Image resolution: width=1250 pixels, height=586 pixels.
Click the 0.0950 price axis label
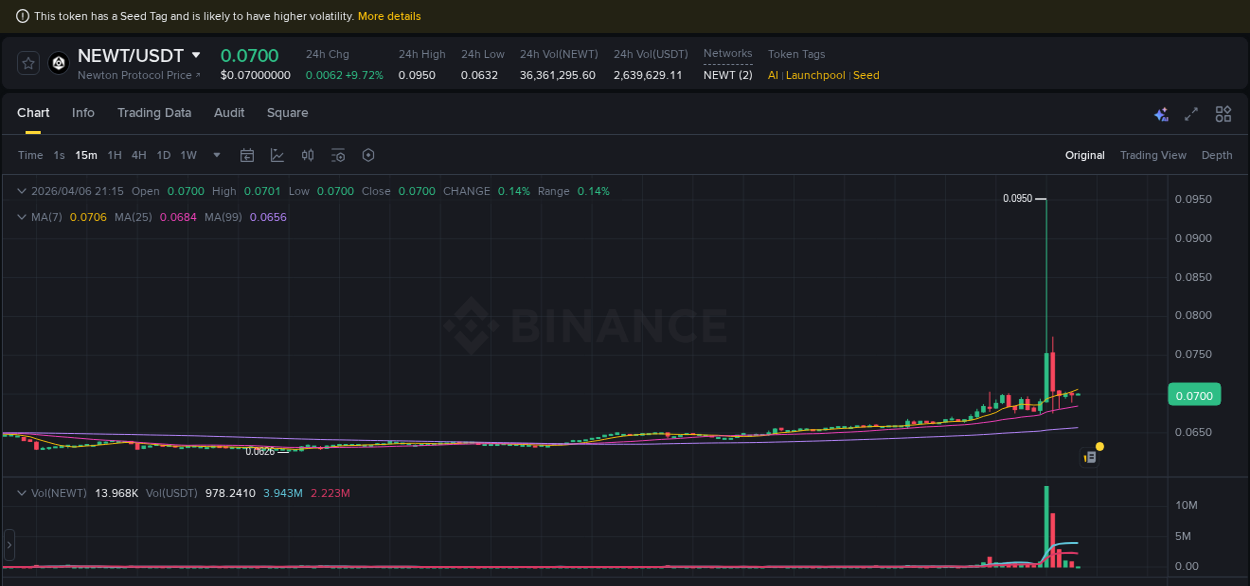tap(1193, 199)
